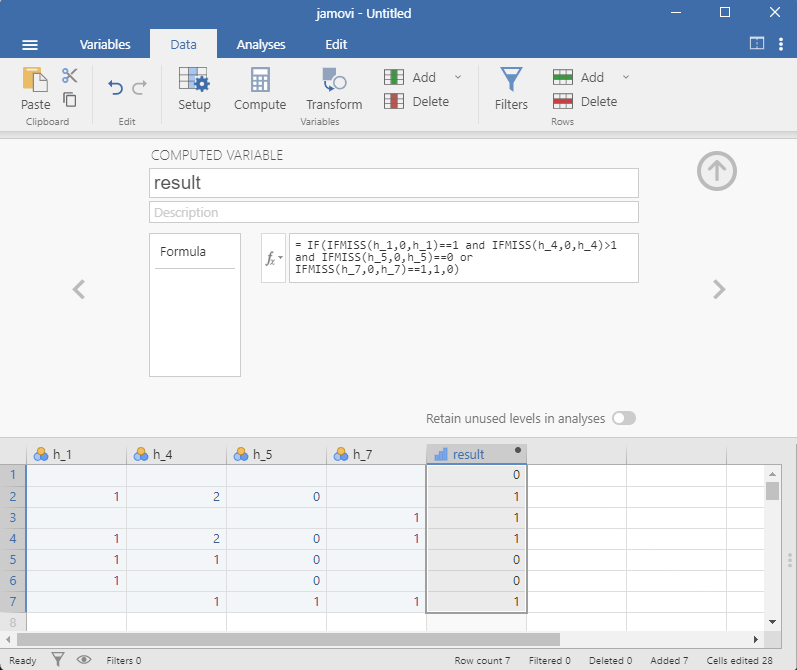The image size is (797, 670).
Task: Click the Description input field
Action: point(394,212)
